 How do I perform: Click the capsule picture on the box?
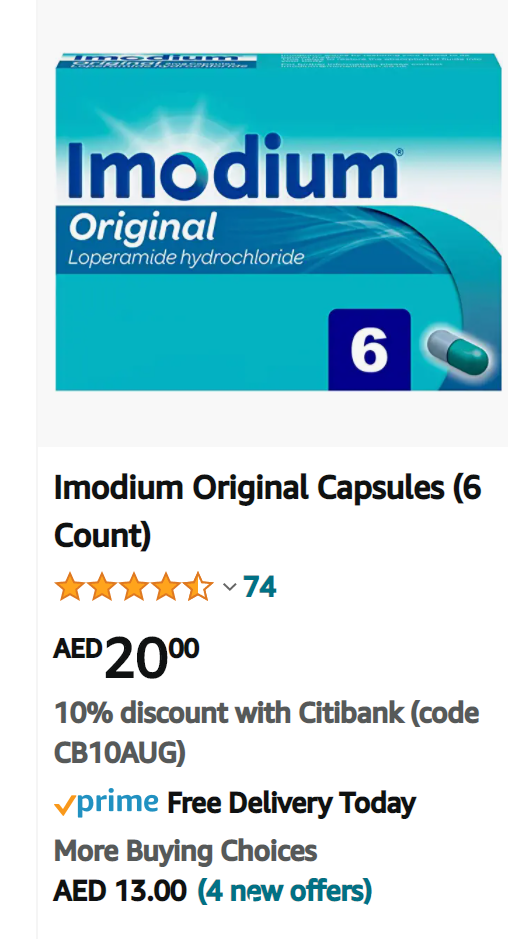click(457, 353)
